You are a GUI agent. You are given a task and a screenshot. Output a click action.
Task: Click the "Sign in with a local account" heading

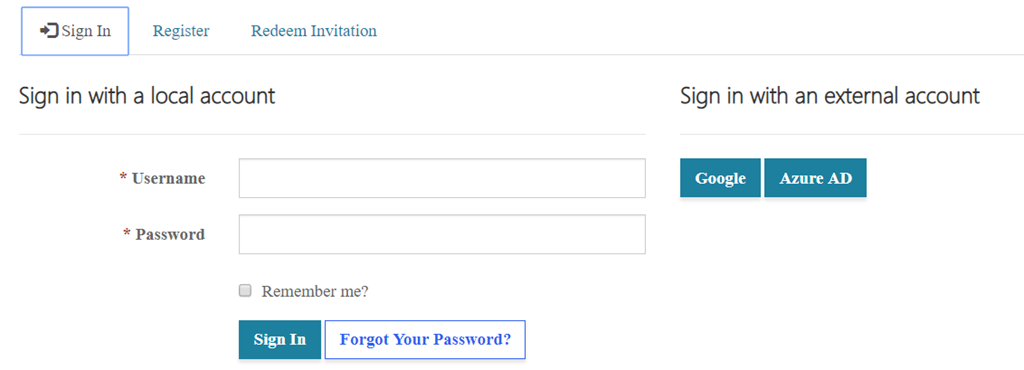pyautogui.click(x=147, y=96)
